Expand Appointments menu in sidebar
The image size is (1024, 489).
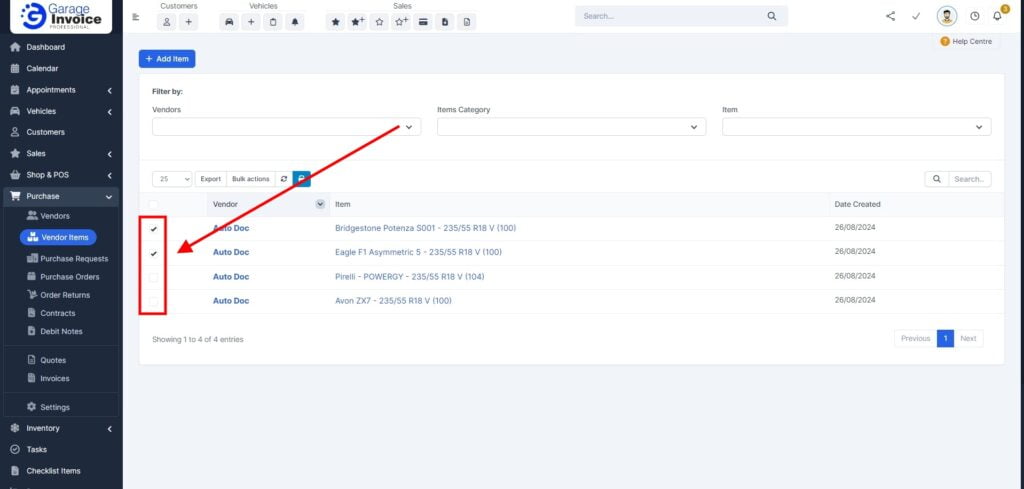pyautogui.click(x=59, y=90)
